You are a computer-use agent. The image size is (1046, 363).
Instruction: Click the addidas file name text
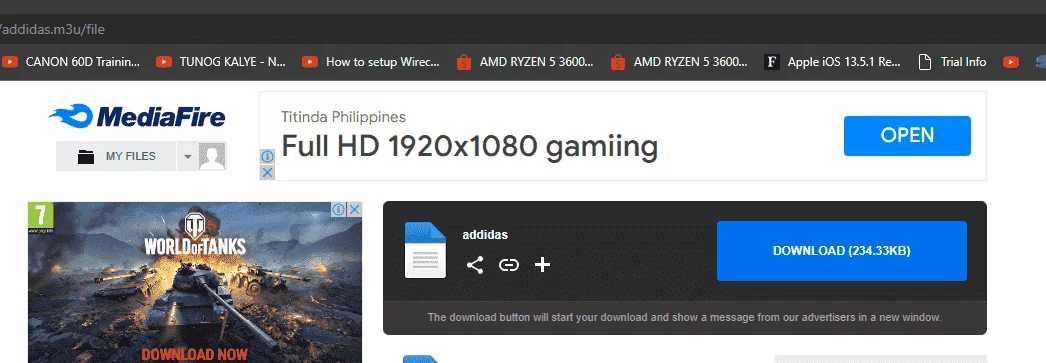485,235
